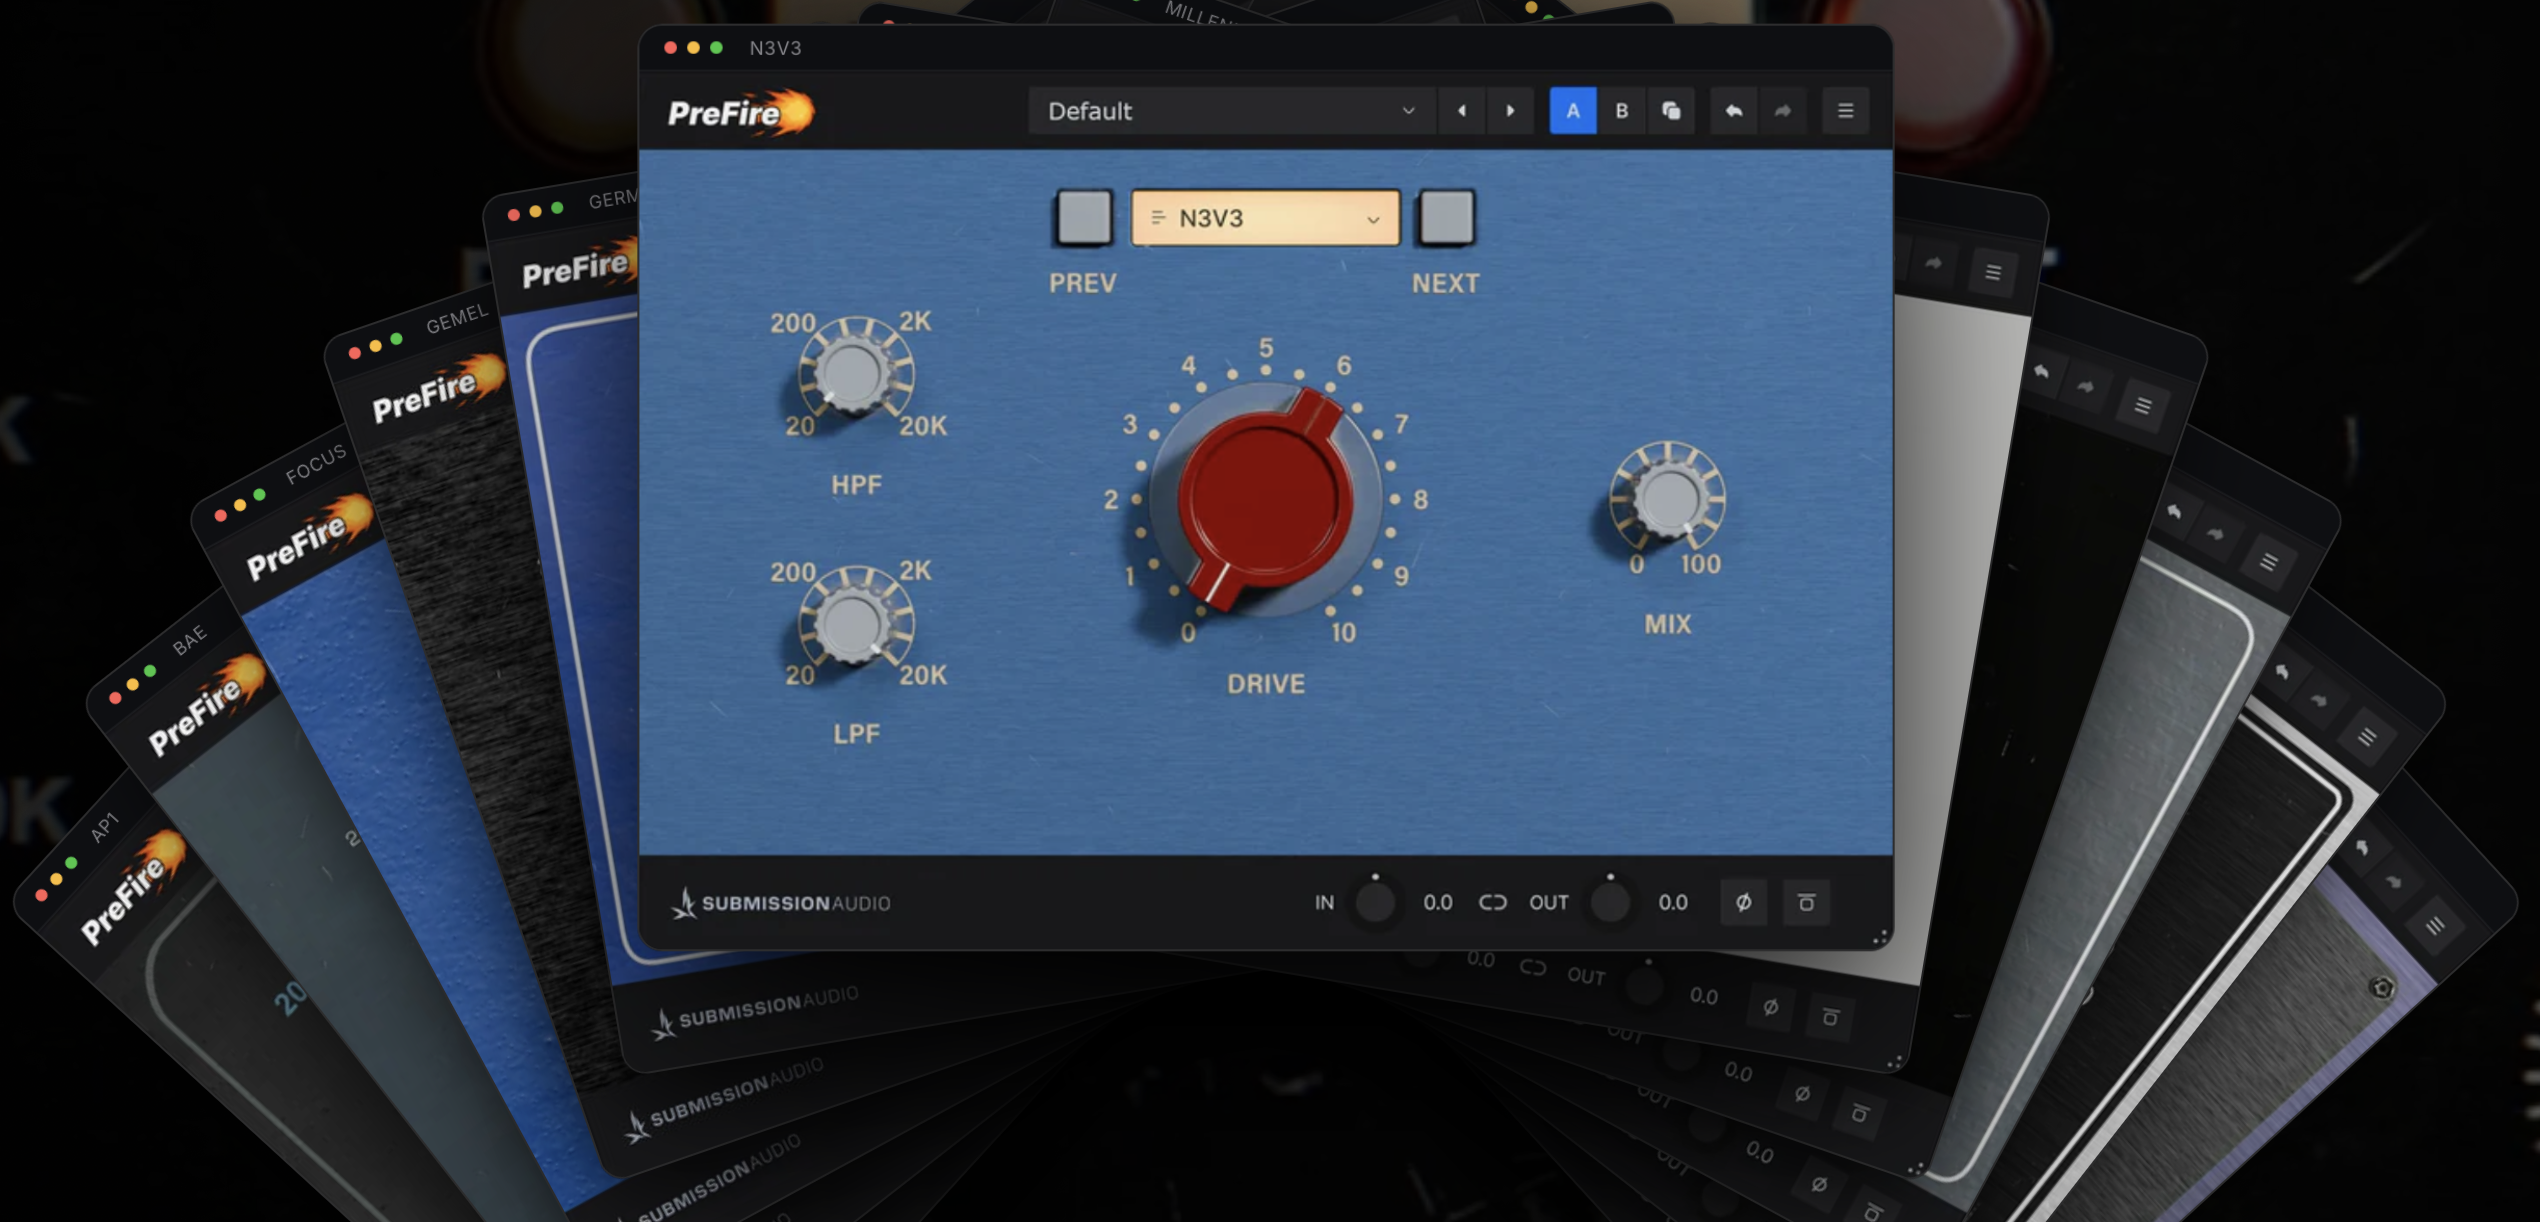The width and height of the screenshot is (2540, 1222).
Task: Click the PREV square button
Action: coord(1084,217)
